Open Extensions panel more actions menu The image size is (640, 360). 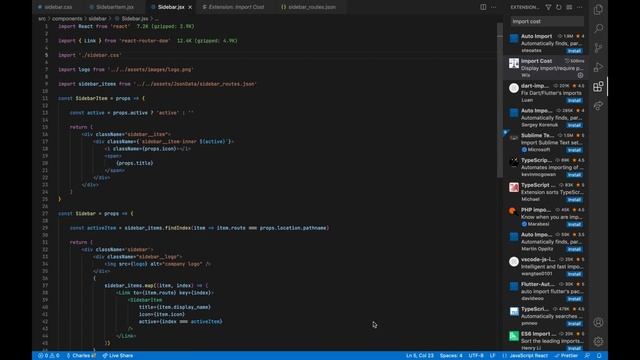click(580, 7)
